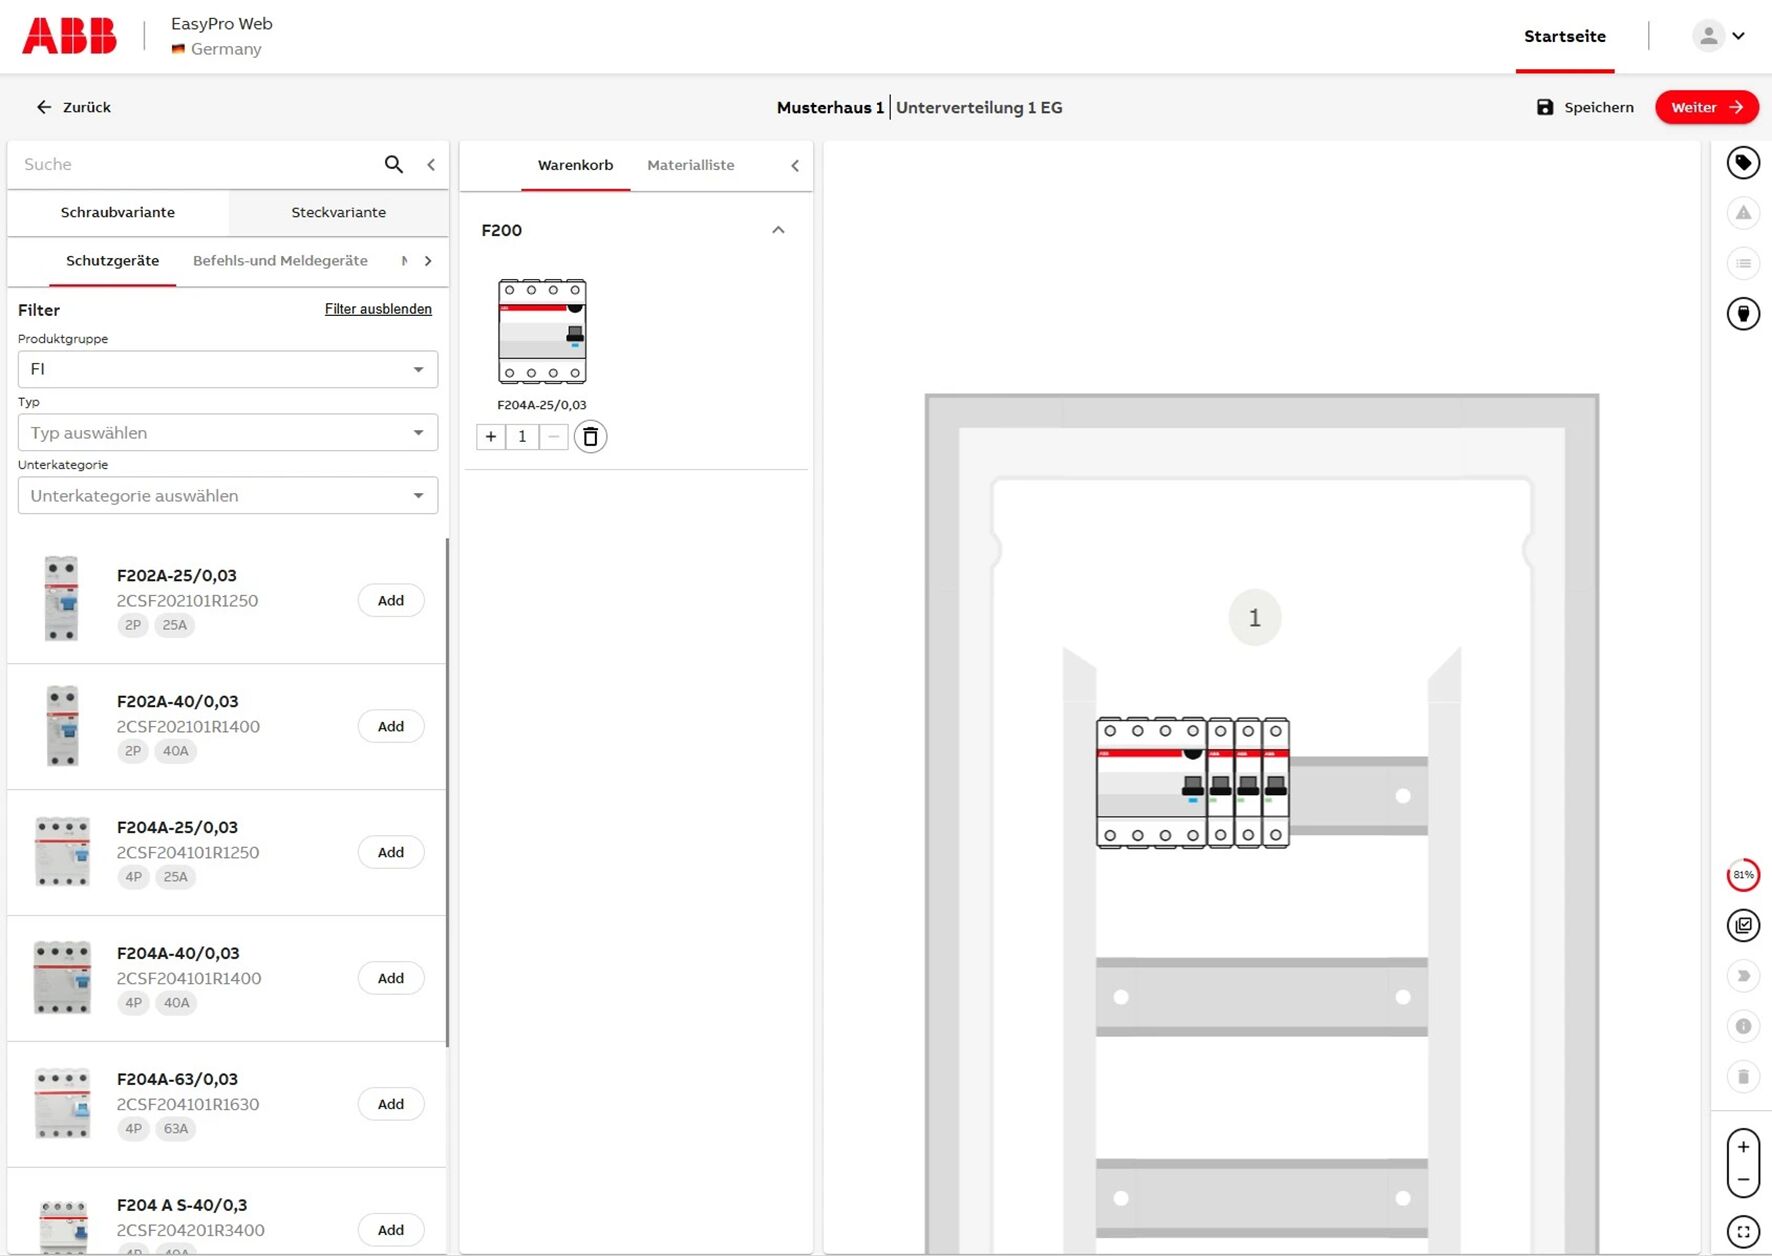Click the select-all checklist icon in sidebar
The width and height of the screenshot is (1772, 1256).
click(x=1743, y=925)
